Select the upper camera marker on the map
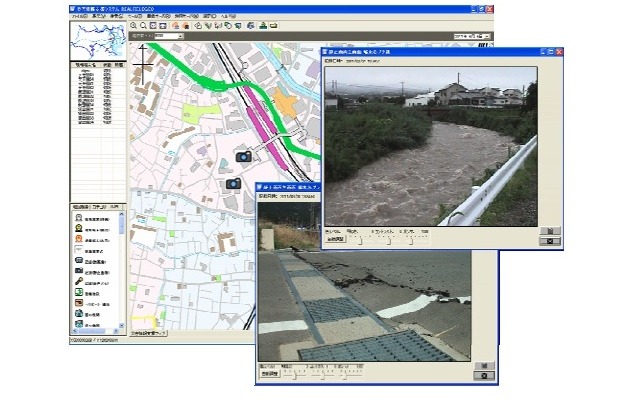This screenshot has width=640, height=400. coord(244,156)
